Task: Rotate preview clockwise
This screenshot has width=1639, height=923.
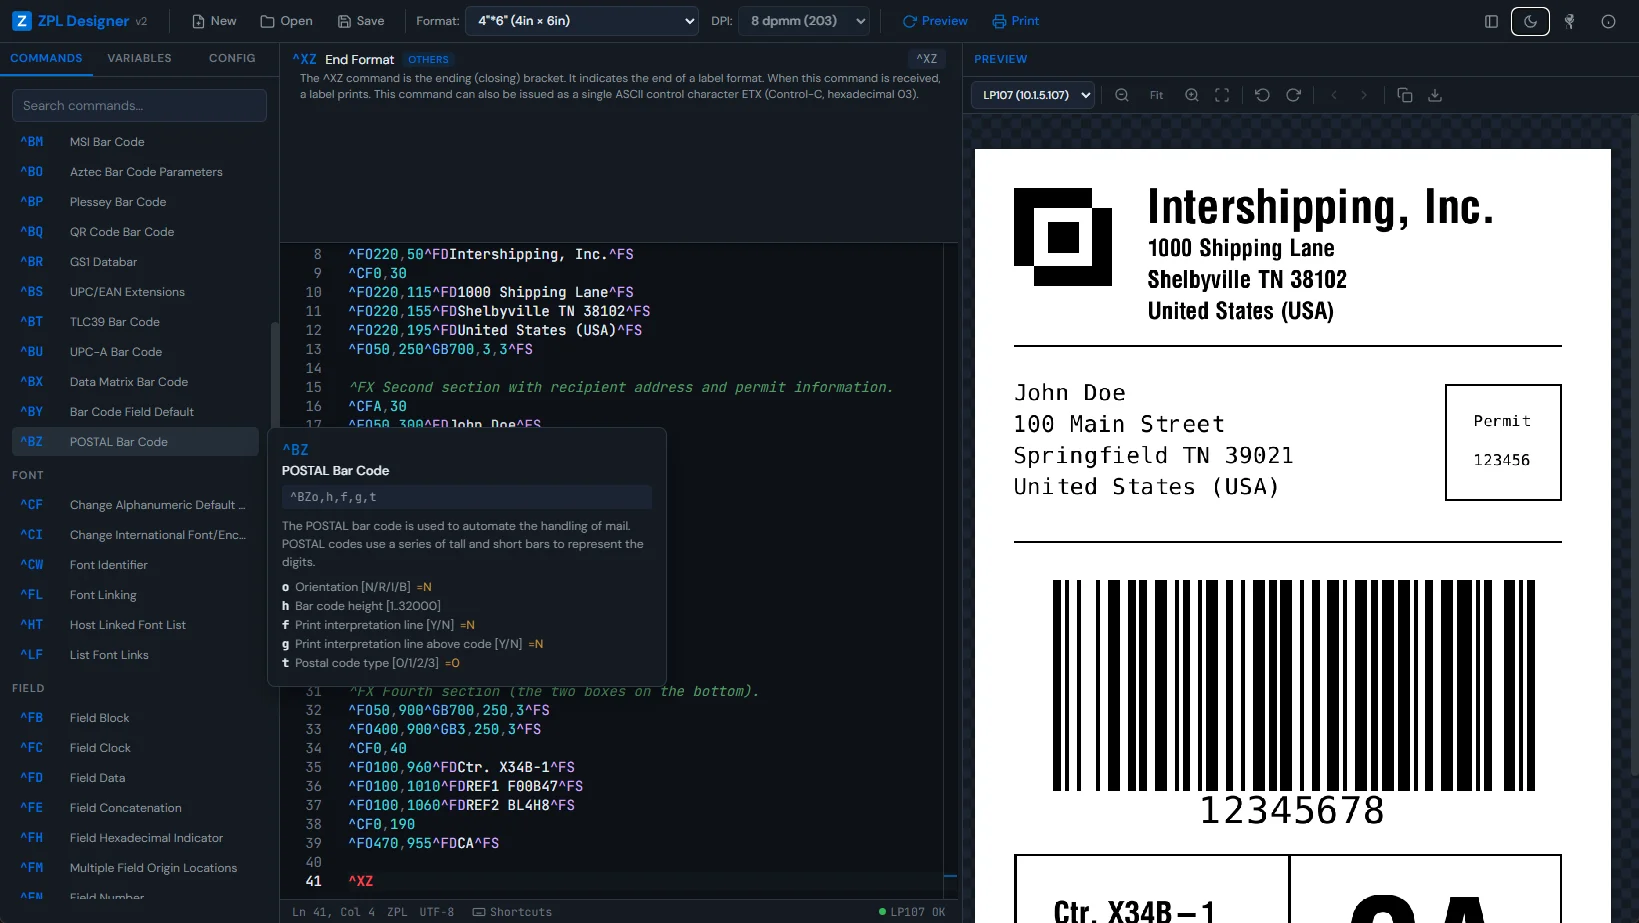Action: (1293, 95)
